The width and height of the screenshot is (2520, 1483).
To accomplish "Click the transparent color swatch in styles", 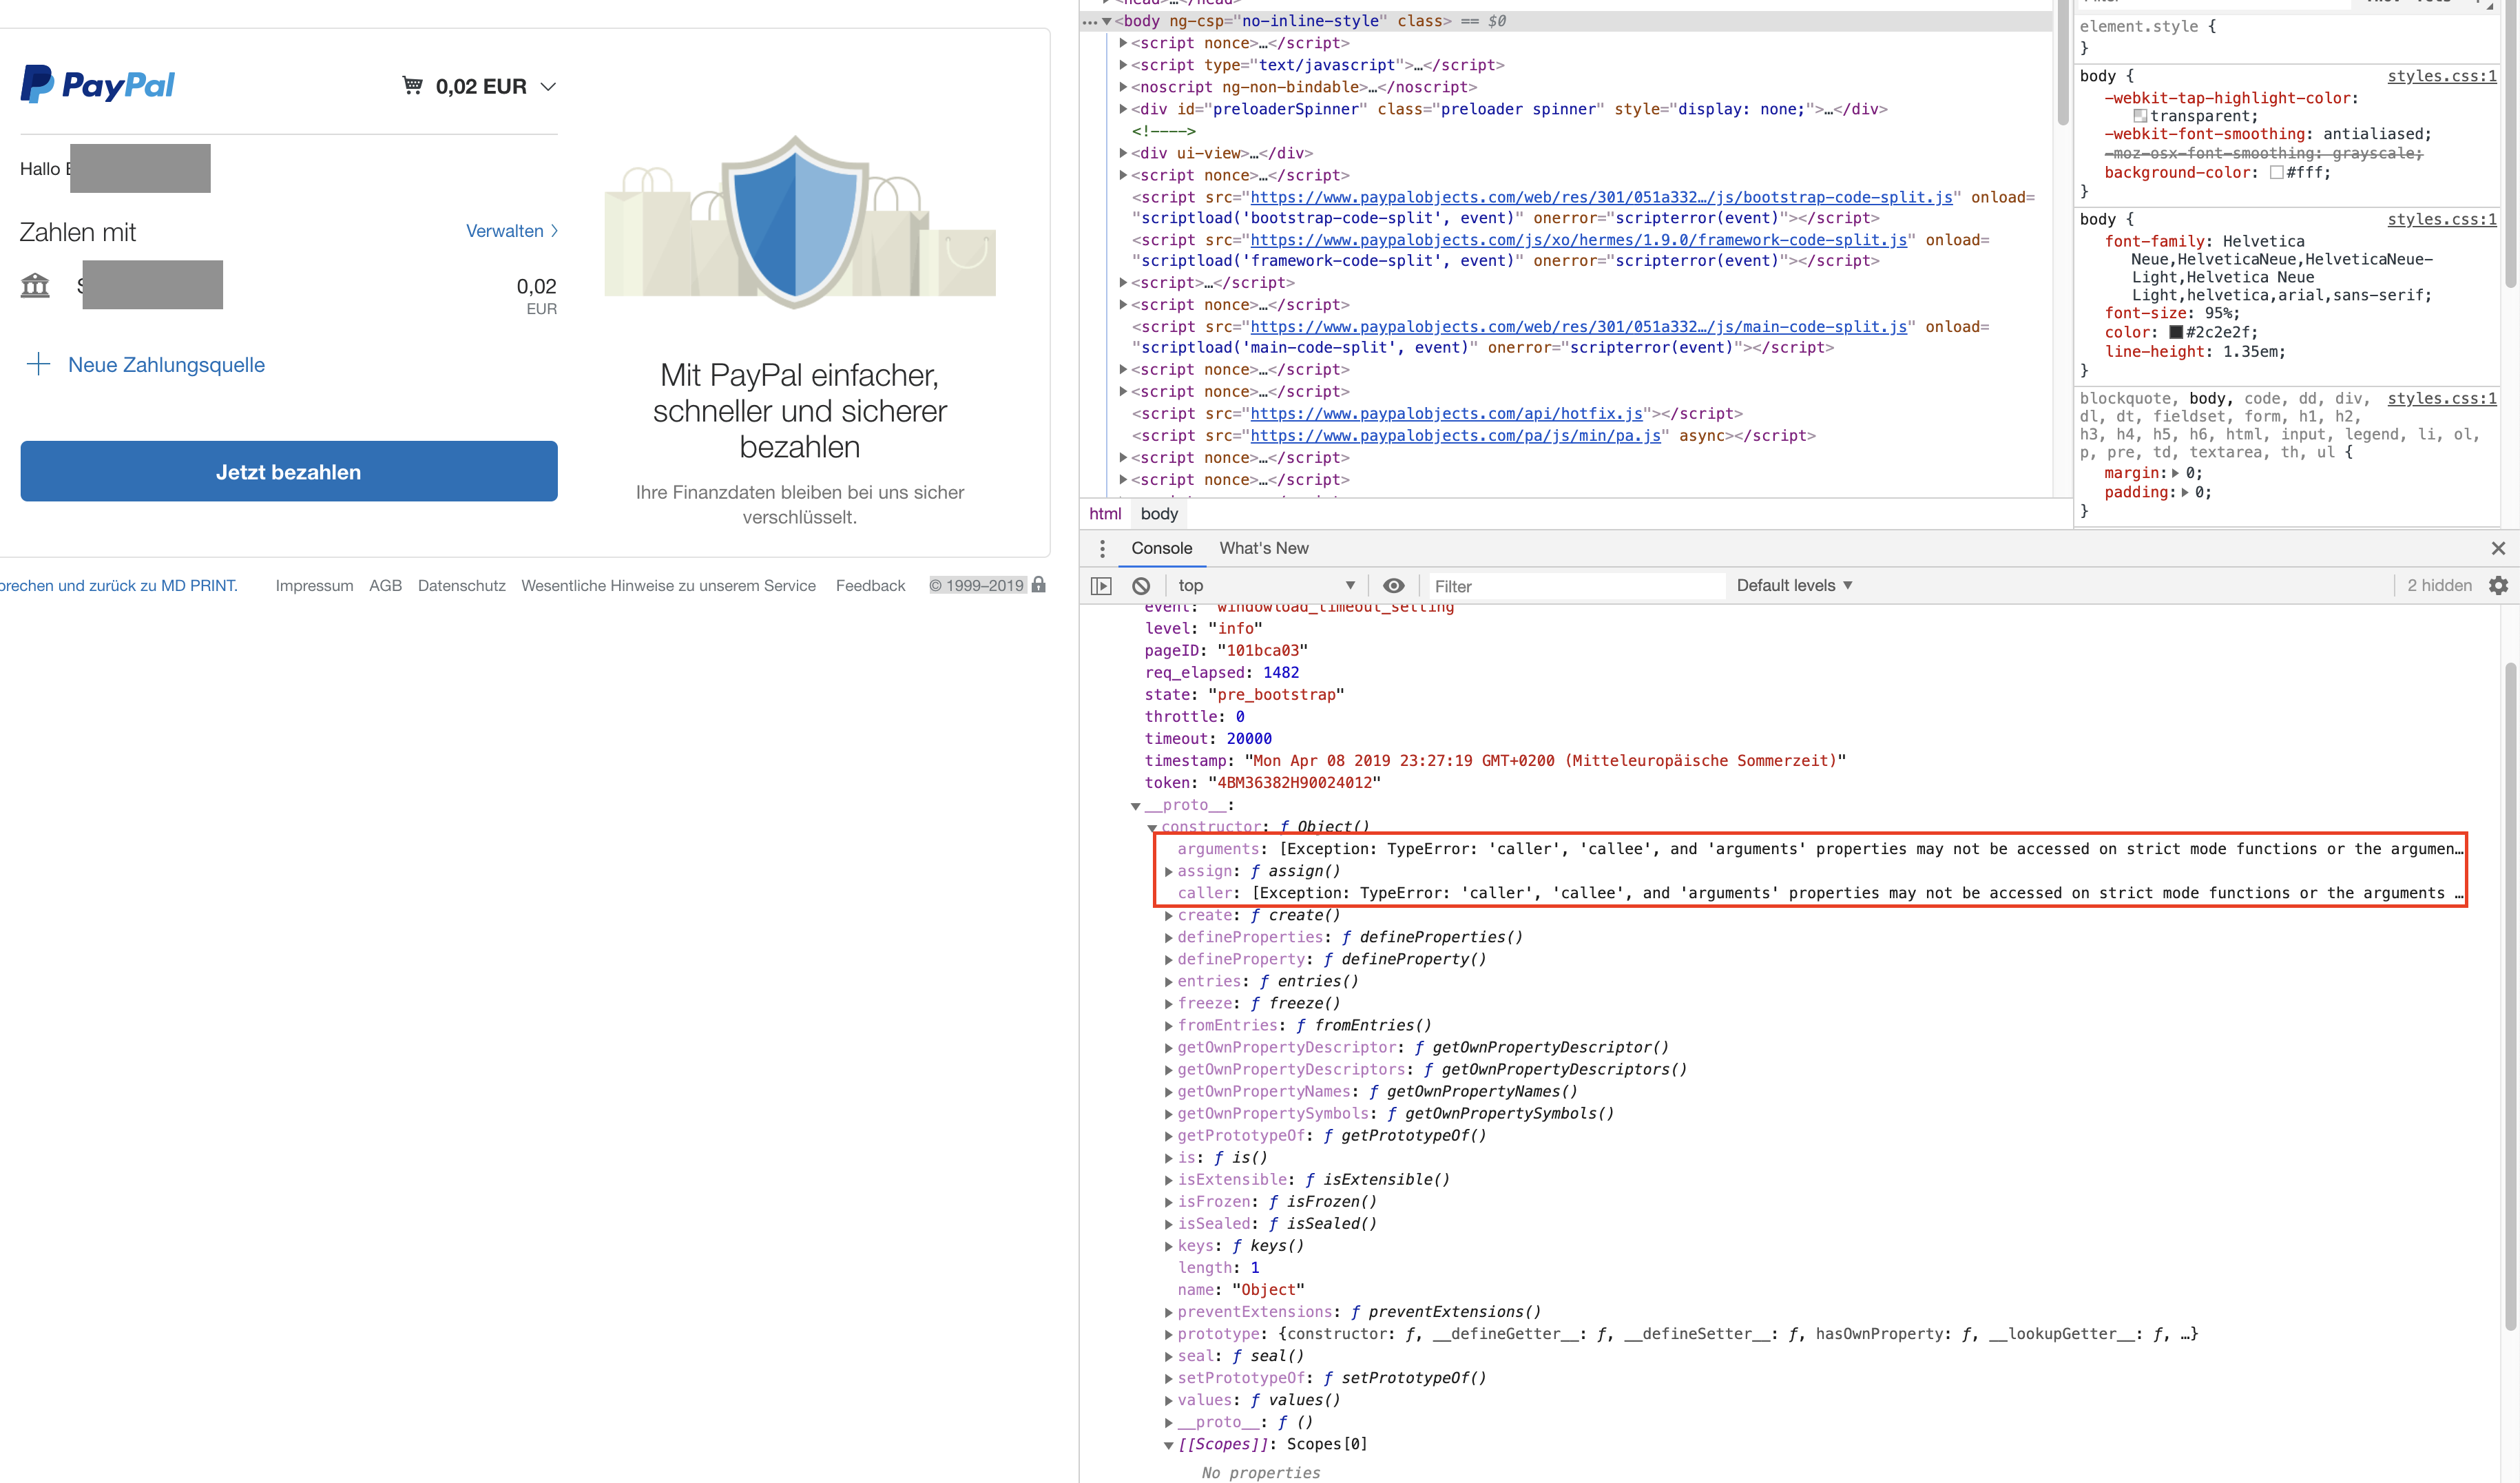I will 2140,116.
